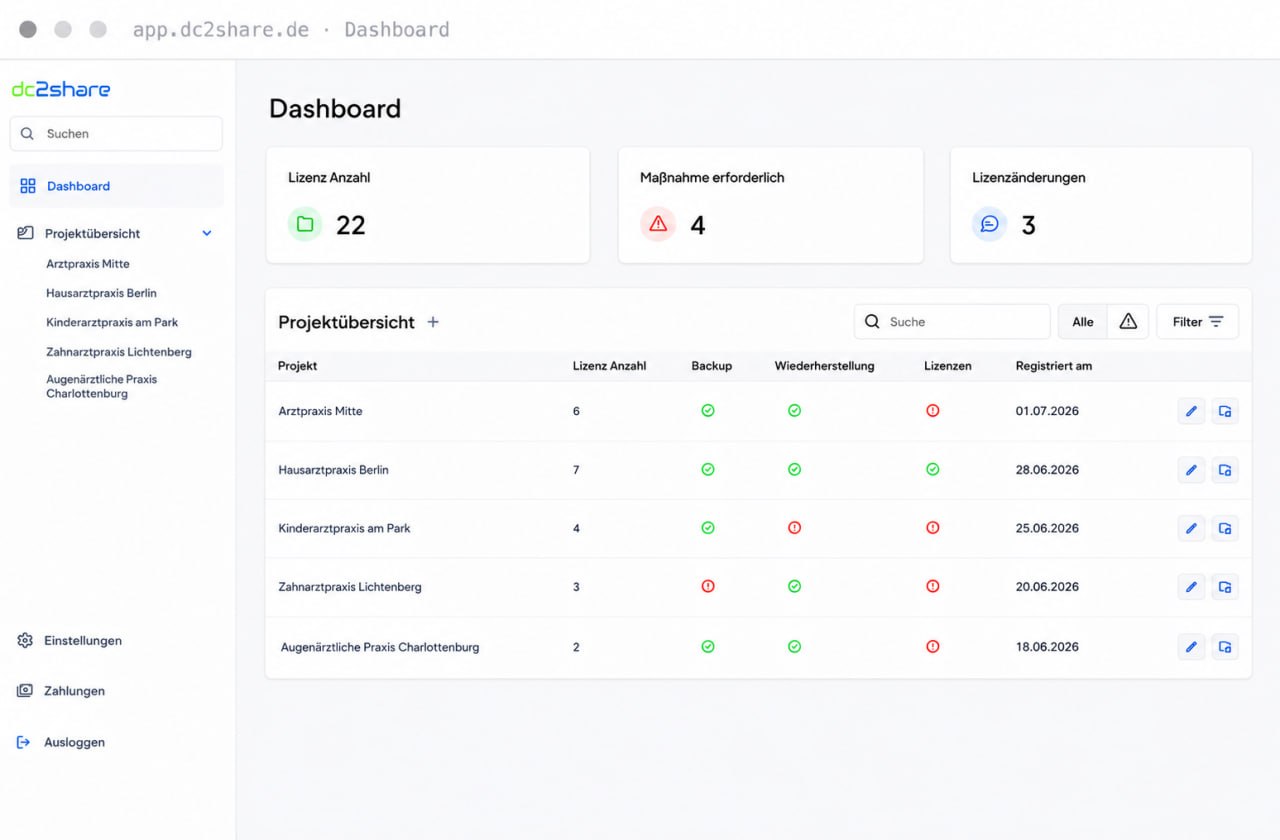Viewport: 1280px width, 840px height.
Task: Click the date 28.06.2026
Action: [1047, 470]
